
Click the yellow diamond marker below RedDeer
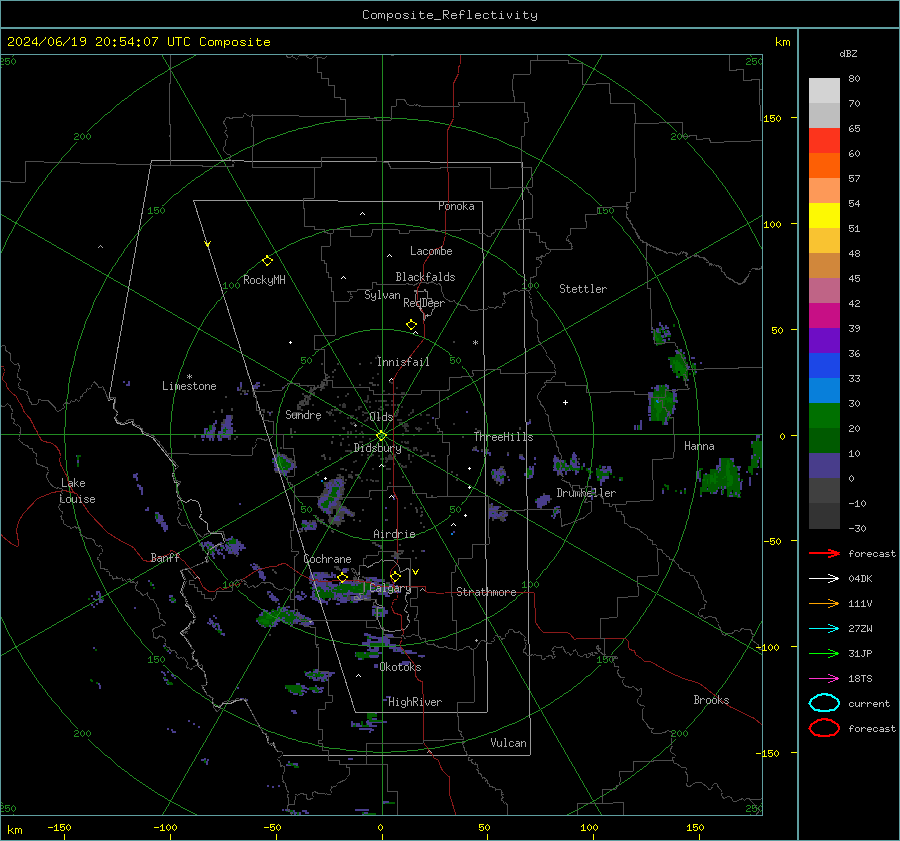[411, 325]
